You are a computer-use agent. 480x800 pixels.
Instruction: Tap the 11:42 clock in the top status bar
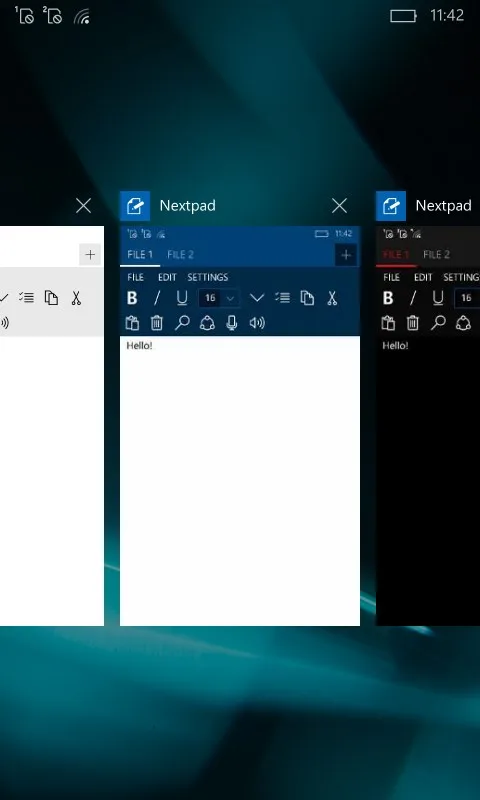coord(447,16)
